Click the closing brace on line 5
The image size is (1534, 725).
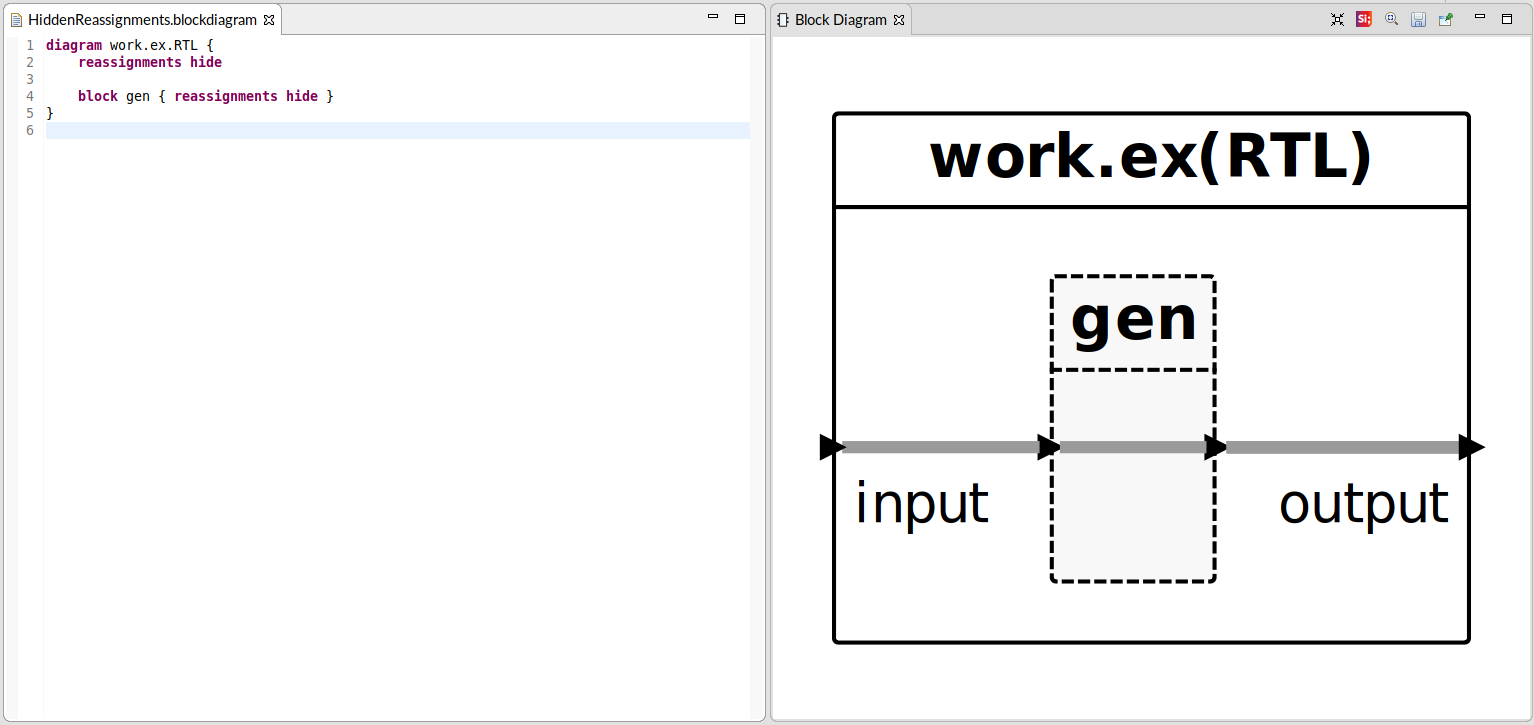coord(50,113)
